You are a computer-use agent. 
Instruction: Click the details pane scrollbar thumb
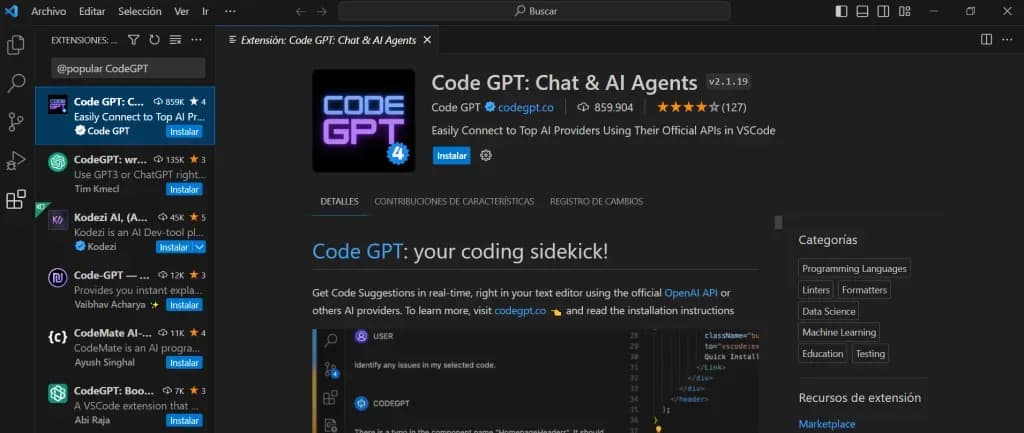[778, 223]
